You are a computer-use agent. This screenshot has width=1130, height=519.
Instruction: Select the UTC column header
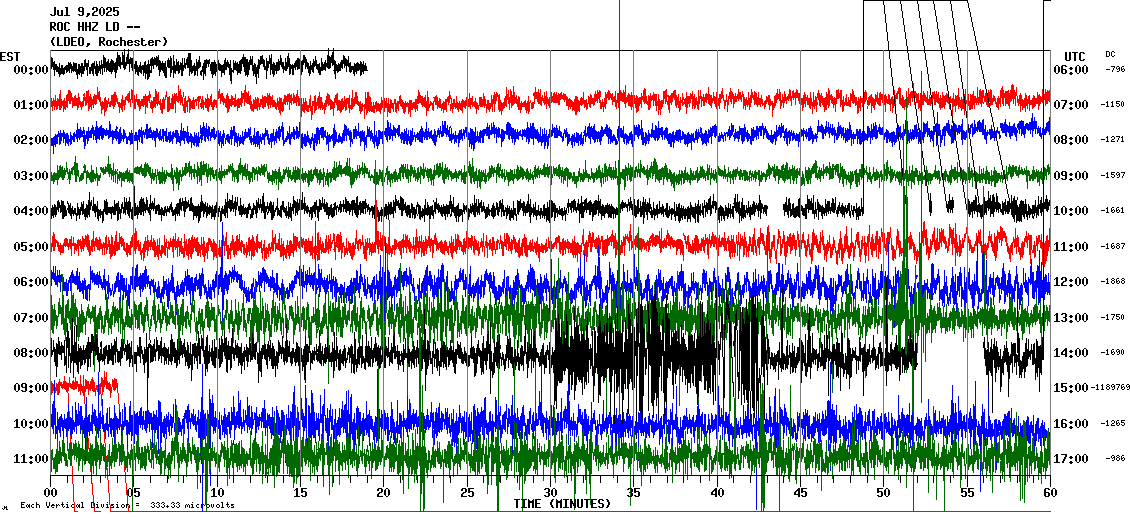point(1074,56)
